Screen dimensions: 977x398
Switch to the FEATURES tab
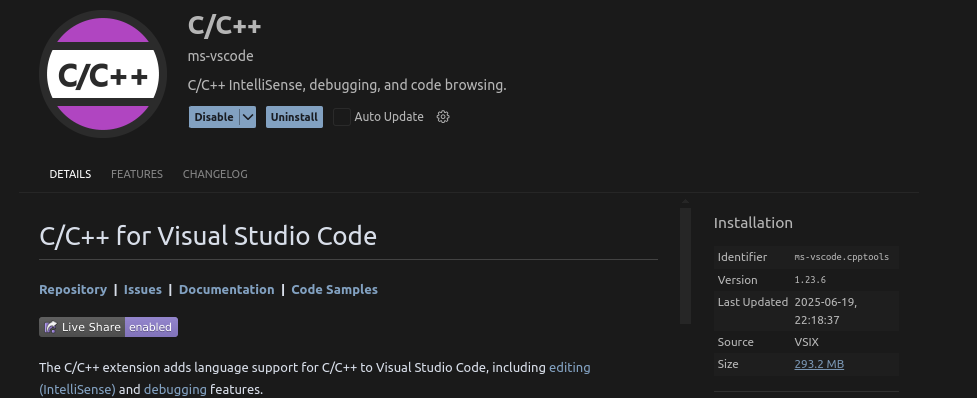point(137,174)
